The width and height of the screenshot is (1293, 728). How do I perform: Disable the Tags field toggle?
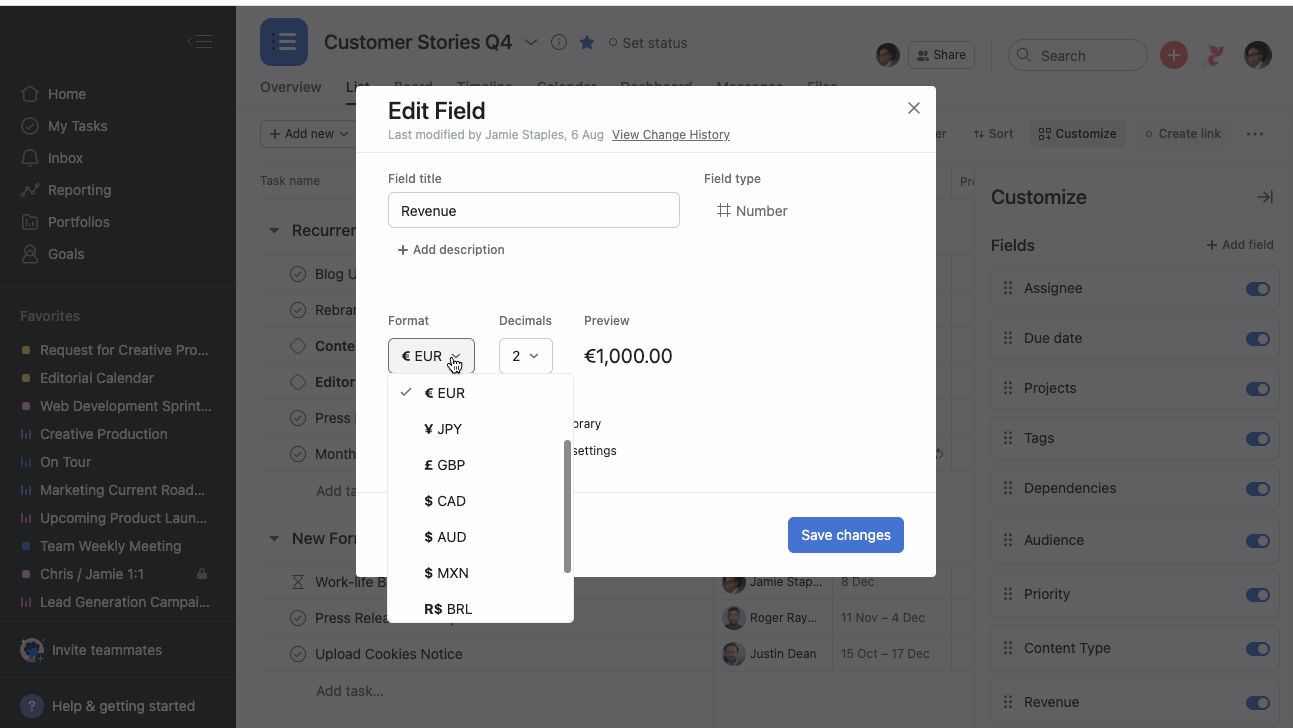(1257, 438)
